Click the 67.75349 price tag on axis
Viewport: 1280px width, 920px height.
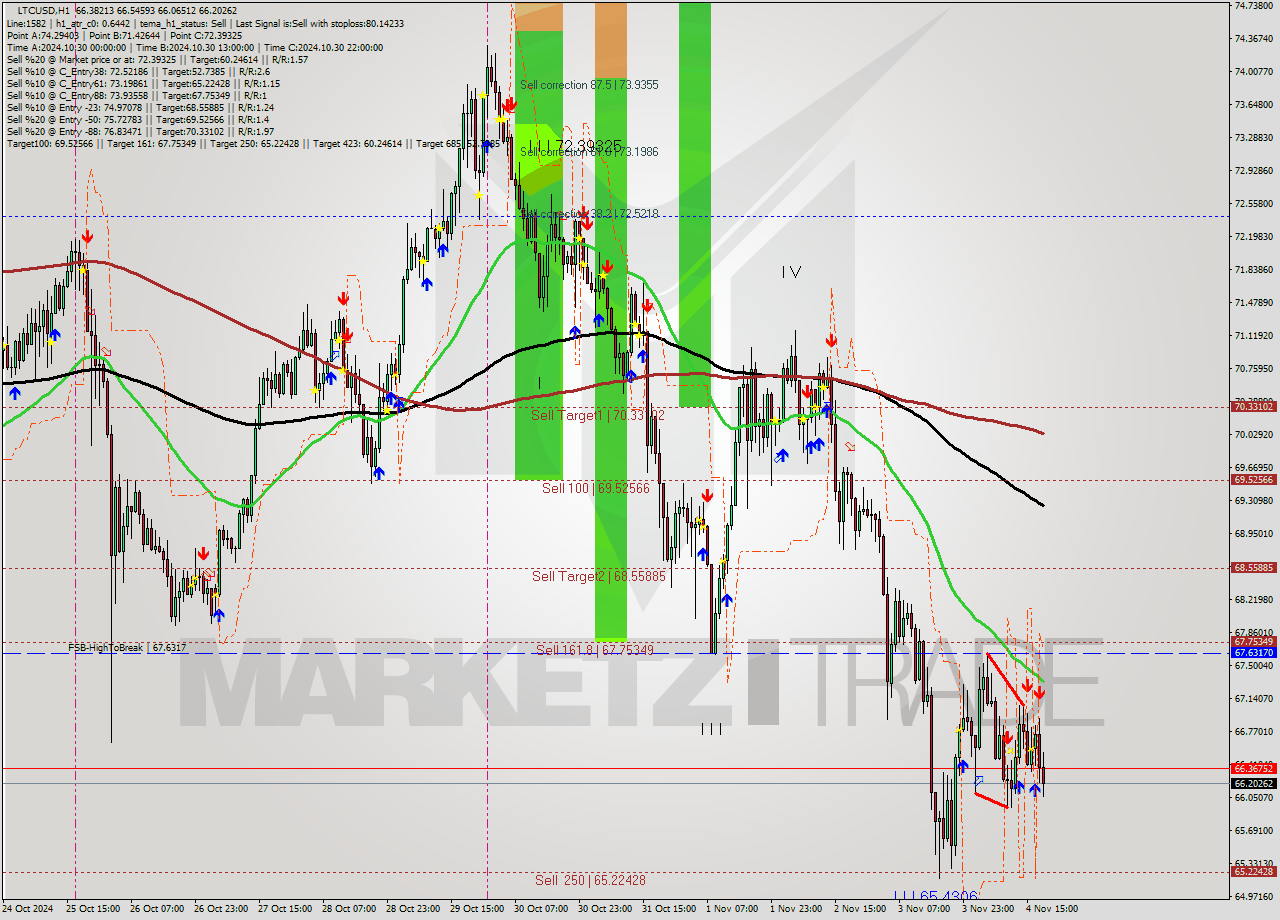(x=1254, y=642)
